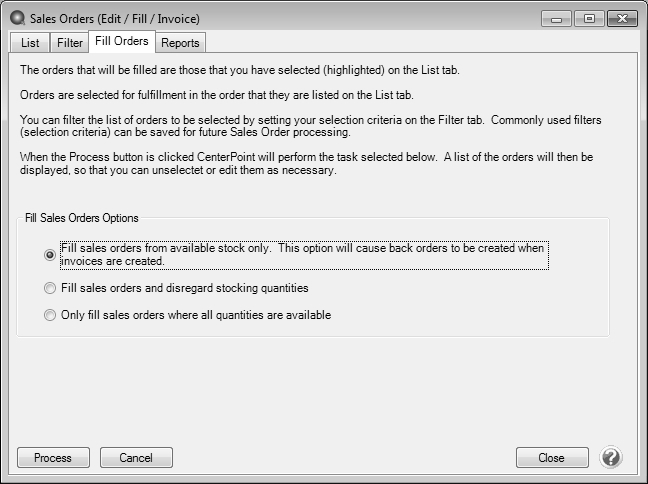Minimize the Sales Orders window
648x484 pixels.
[556, 19]
